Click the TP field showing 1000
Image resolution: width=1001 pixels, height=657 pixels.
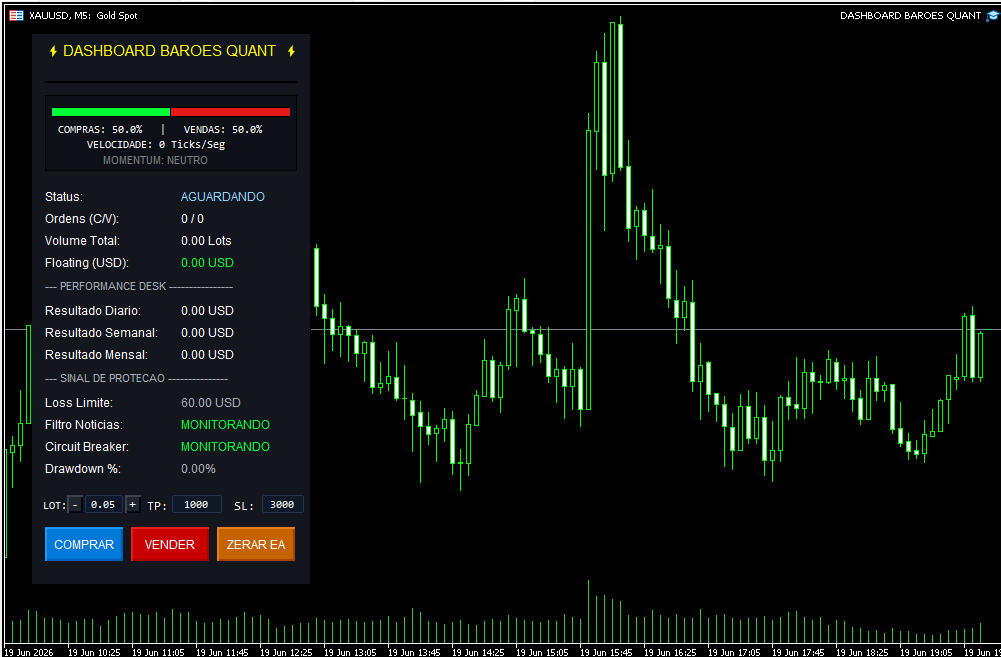tap(197, 504)
